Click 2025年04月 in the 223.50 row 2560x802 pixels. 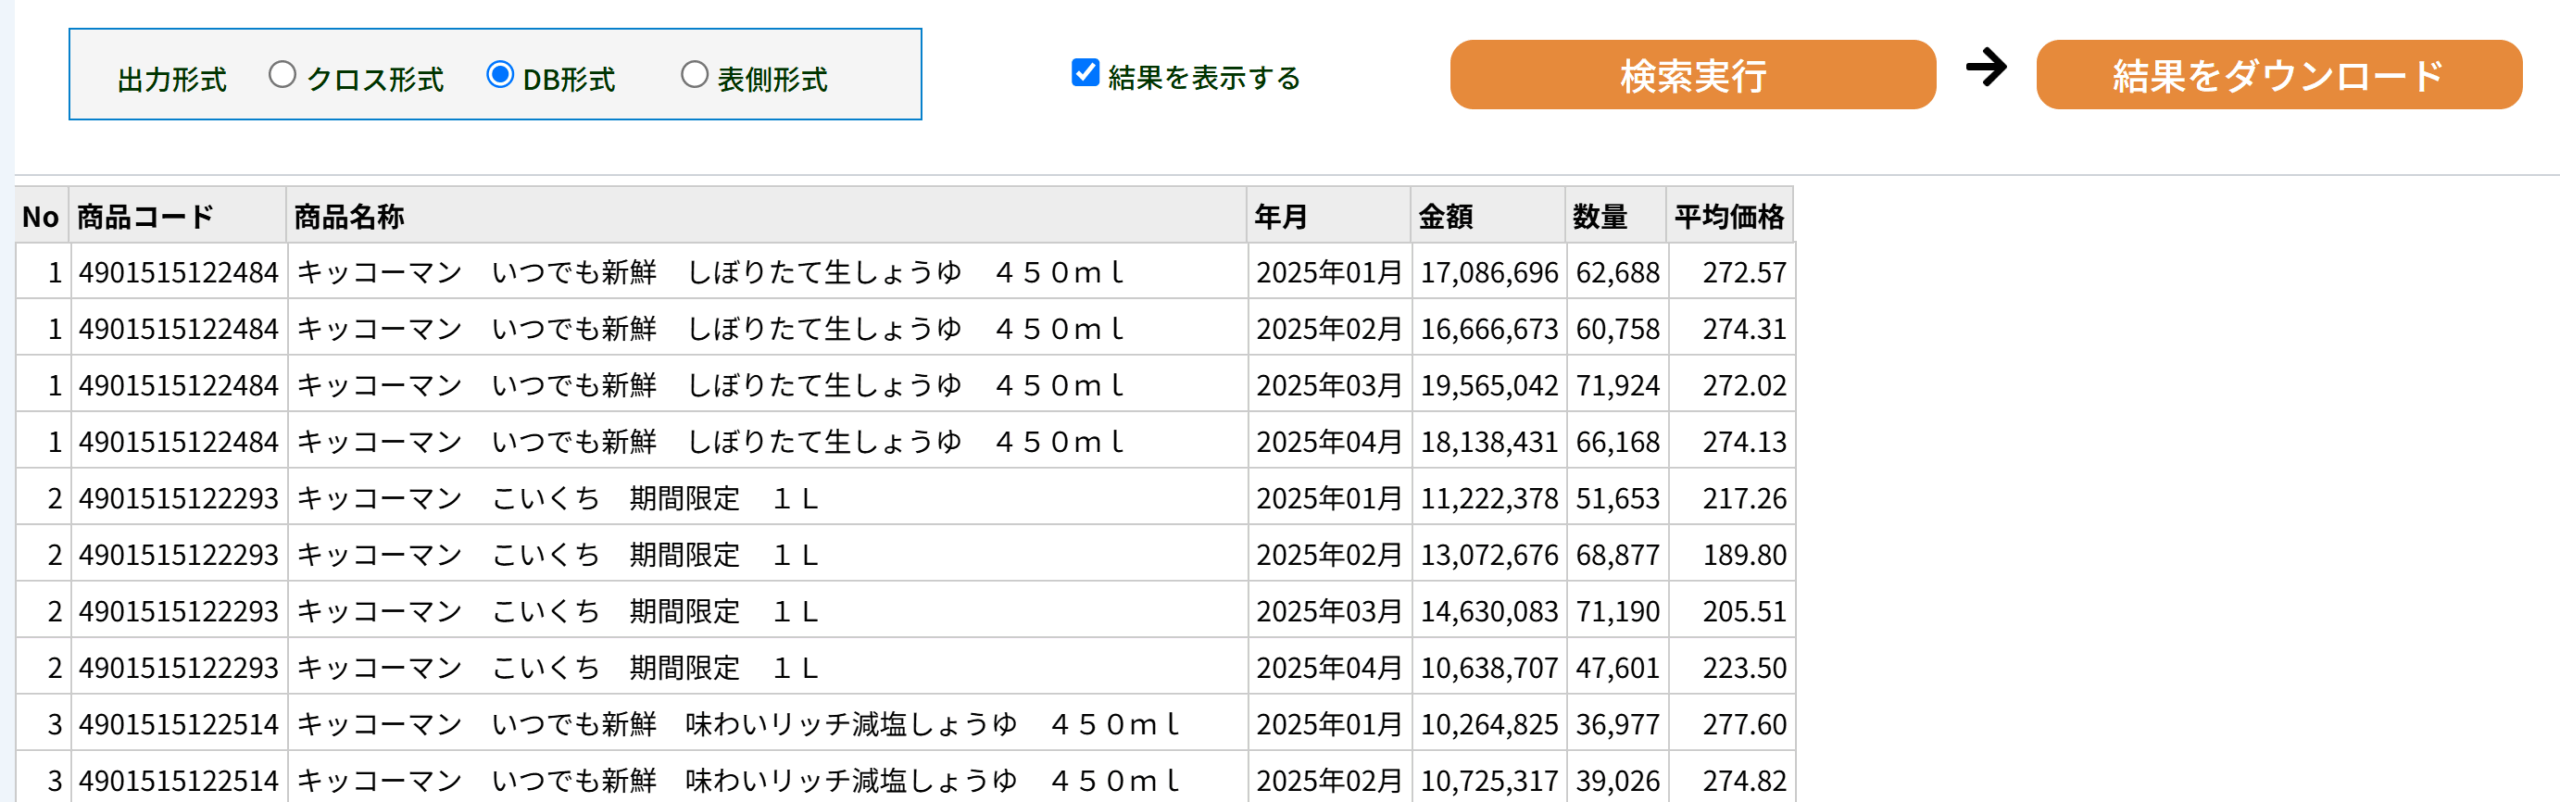pyautogui.click(x=1330, y=668)
